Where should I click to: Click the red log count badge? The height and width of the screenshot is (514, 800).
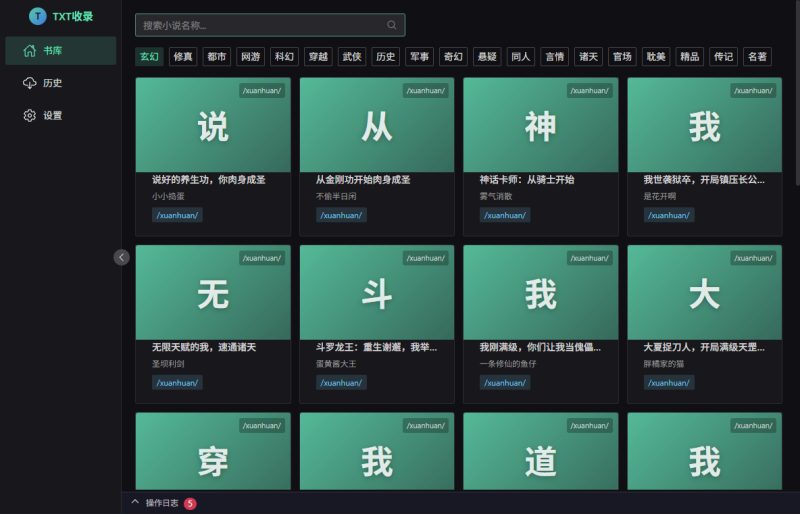(x=190, y=503)
